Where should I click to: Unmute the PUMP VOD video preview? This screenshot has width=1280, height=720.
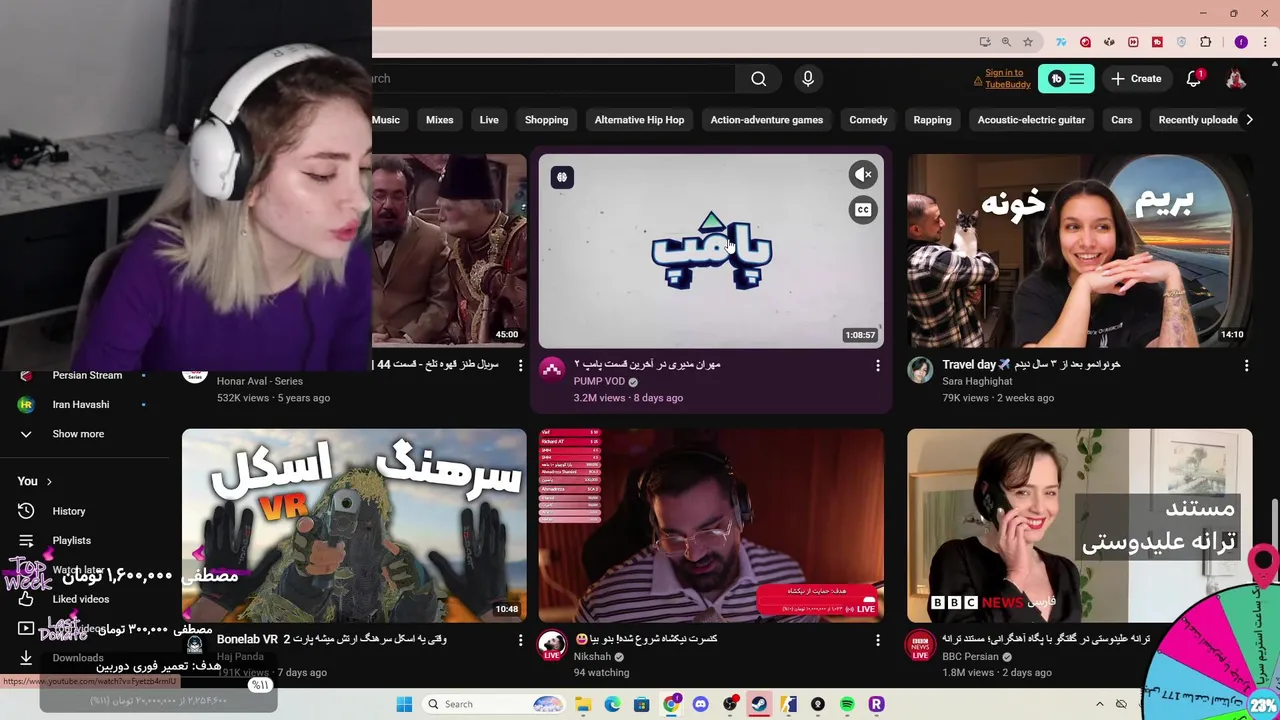coord(863,175)
